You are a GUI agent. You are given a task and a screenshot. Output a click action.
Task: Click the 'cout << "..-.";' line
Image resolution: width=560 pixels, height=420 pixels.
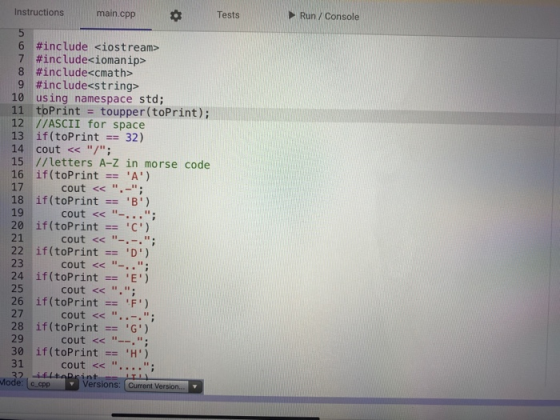[x=108, y=315]
